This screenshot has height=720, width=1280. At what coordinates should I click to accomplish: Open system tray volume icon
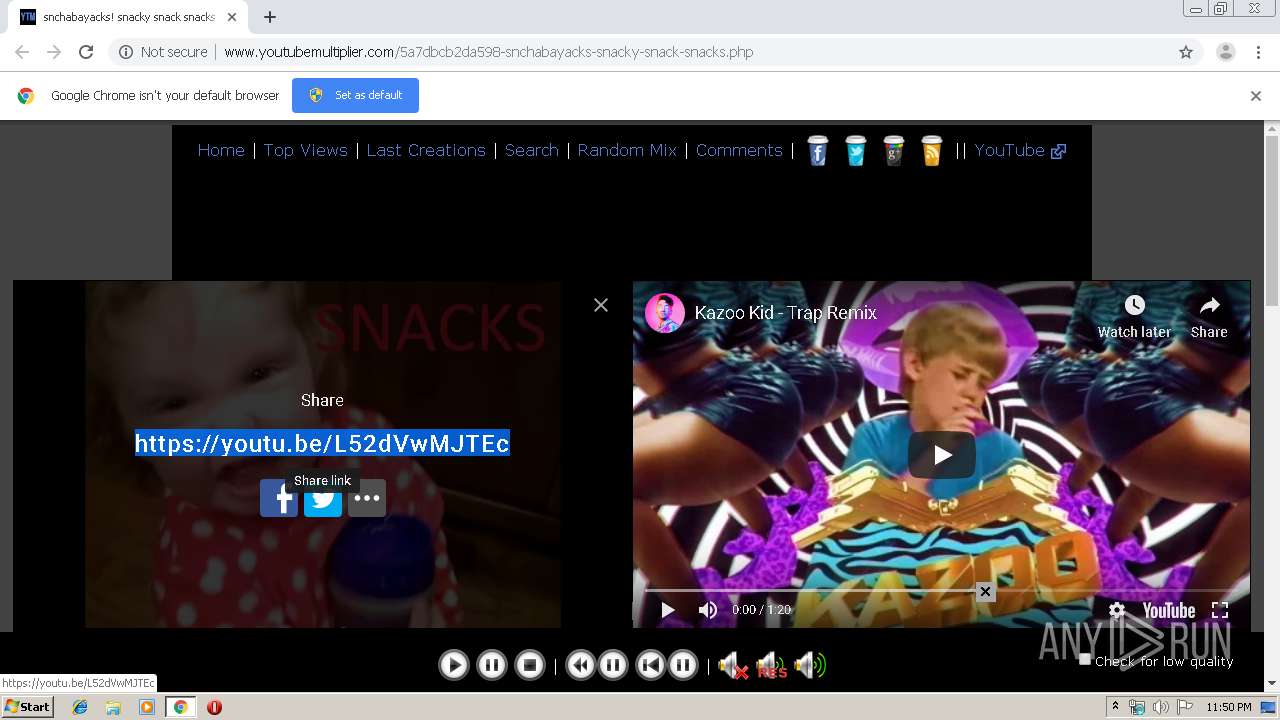pyautogui.click(x=1160, y=707)
